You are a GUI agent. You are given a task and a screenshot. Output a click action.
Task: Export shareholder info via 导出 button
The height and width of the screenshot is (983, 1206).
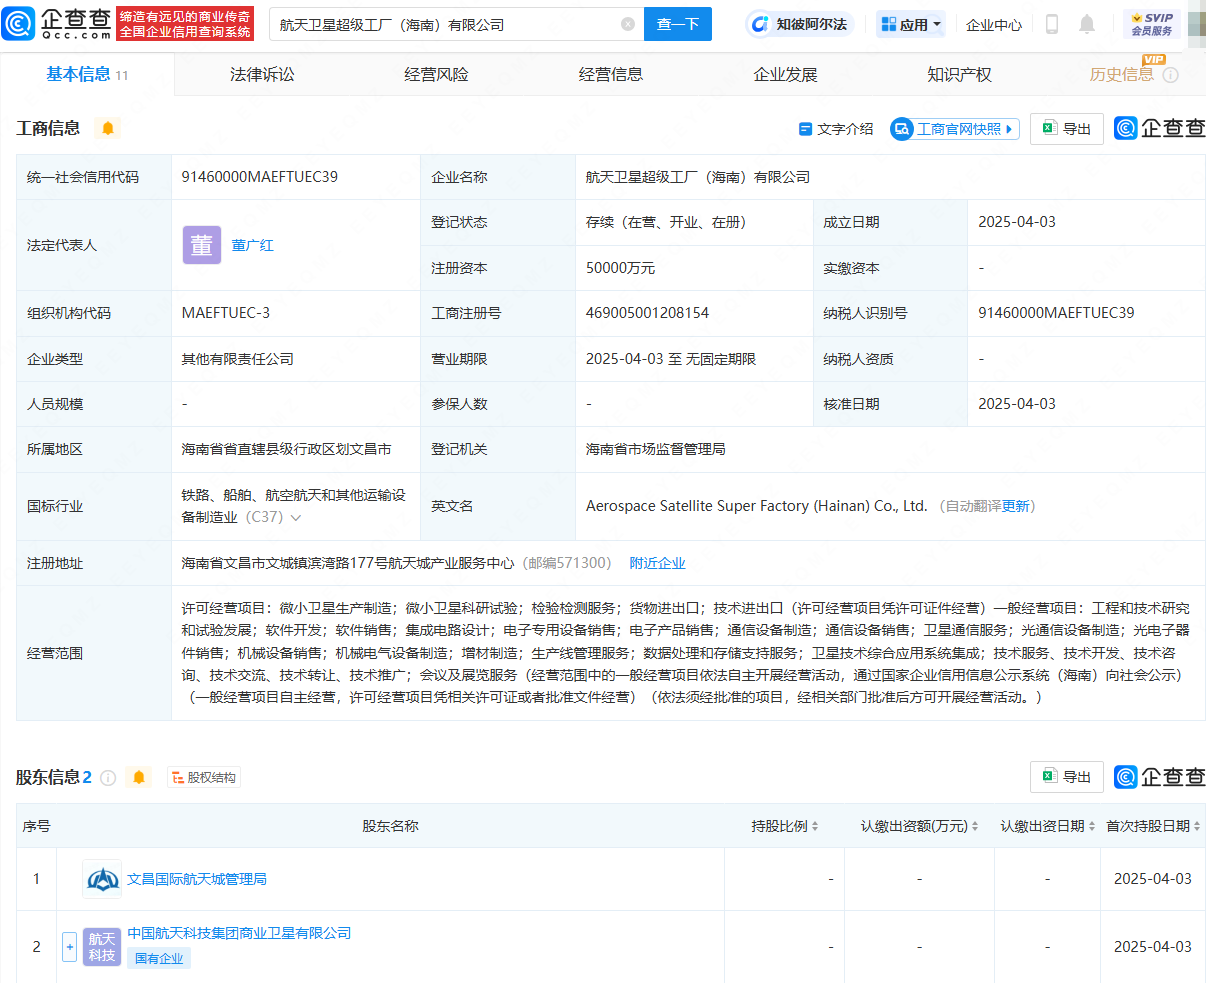pyautogui.click(x=1067, y=777)
